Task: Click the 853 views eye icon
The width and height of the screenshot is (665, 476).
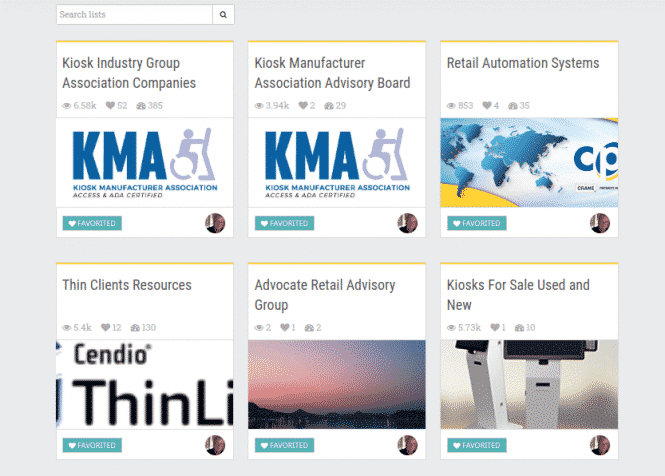Action: click(451, 106)
